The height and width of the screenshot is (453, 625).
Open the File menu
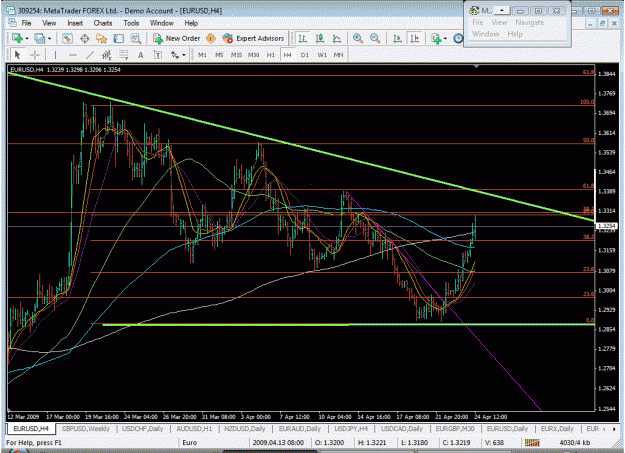pos(26,23)
